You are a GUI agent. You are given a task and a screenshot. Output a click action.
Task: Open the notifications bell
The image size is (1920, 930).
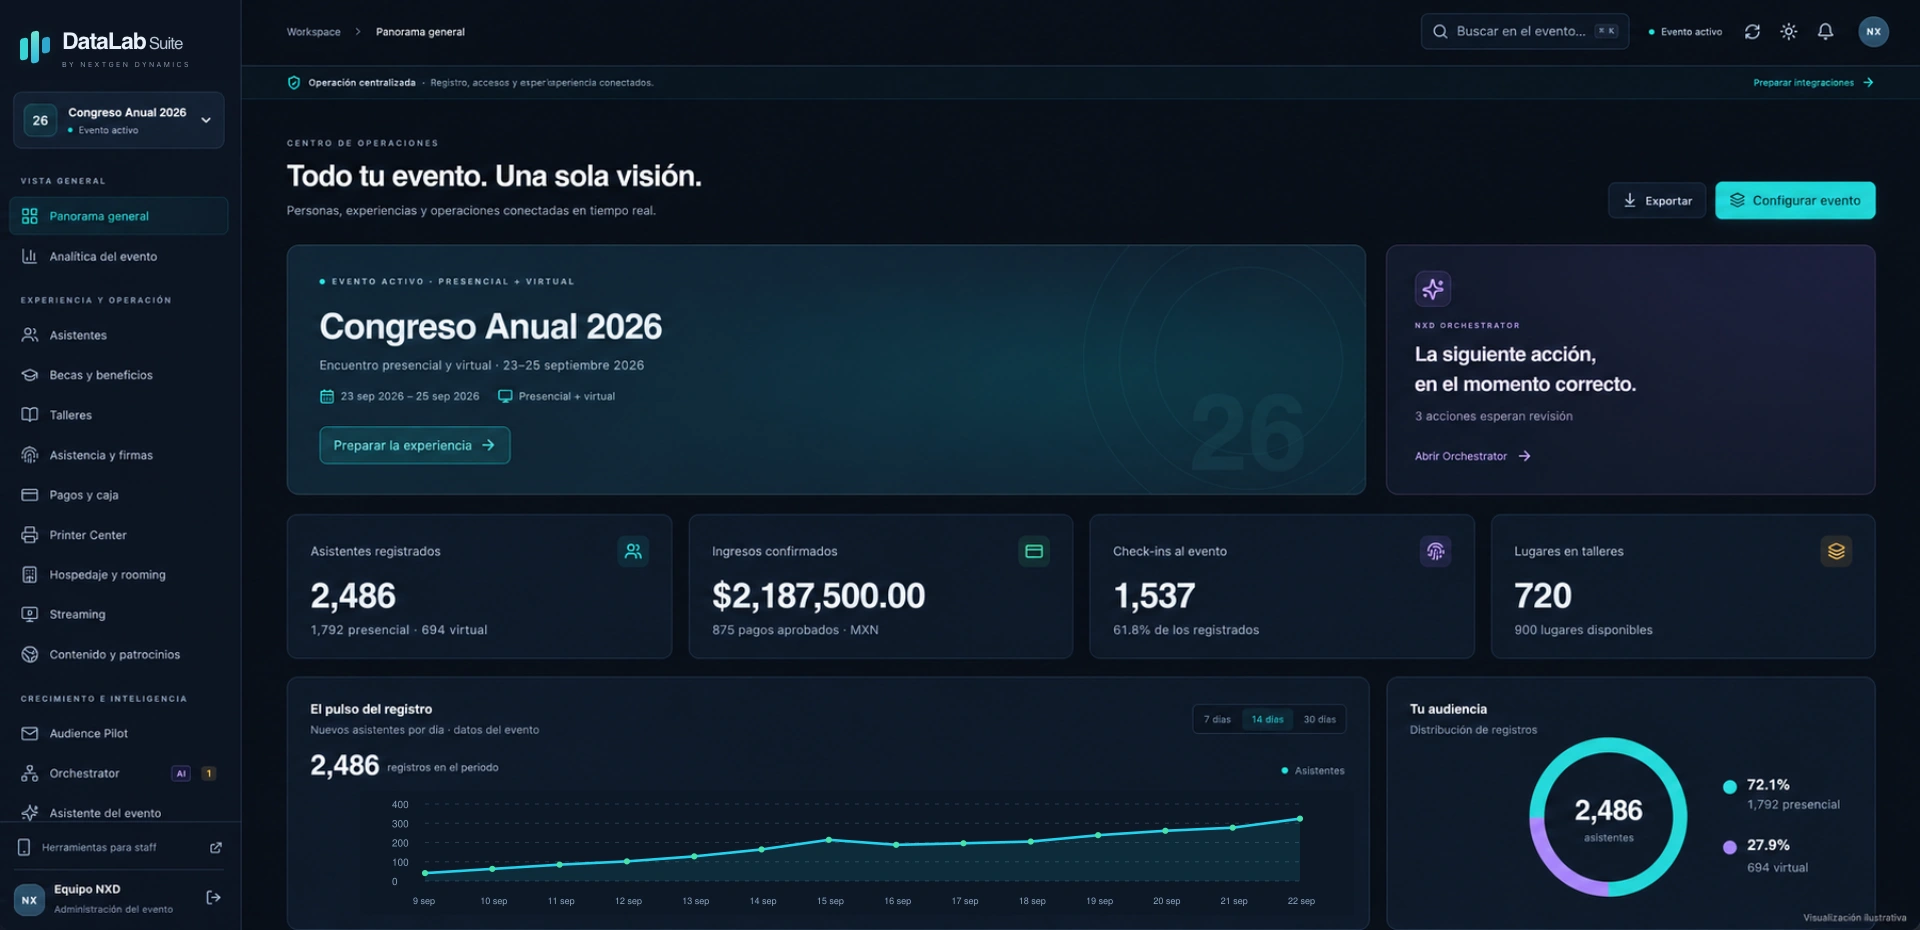[x=1825, y=32]
